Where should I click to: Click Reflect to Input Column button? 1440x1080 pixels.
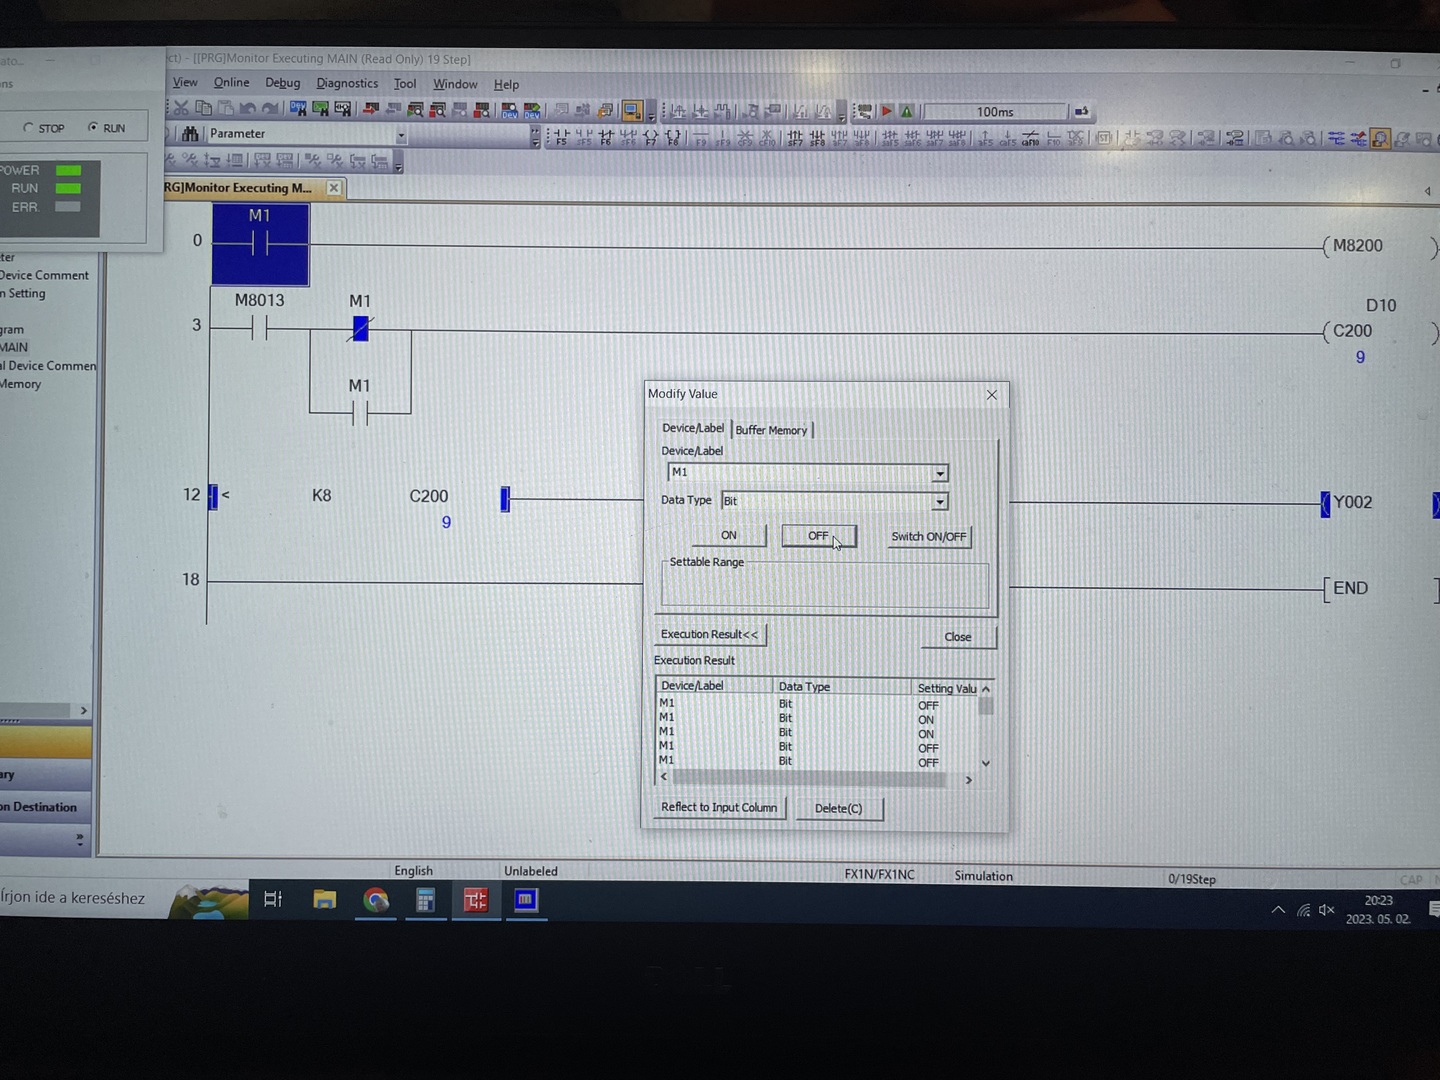coord(719,807)
